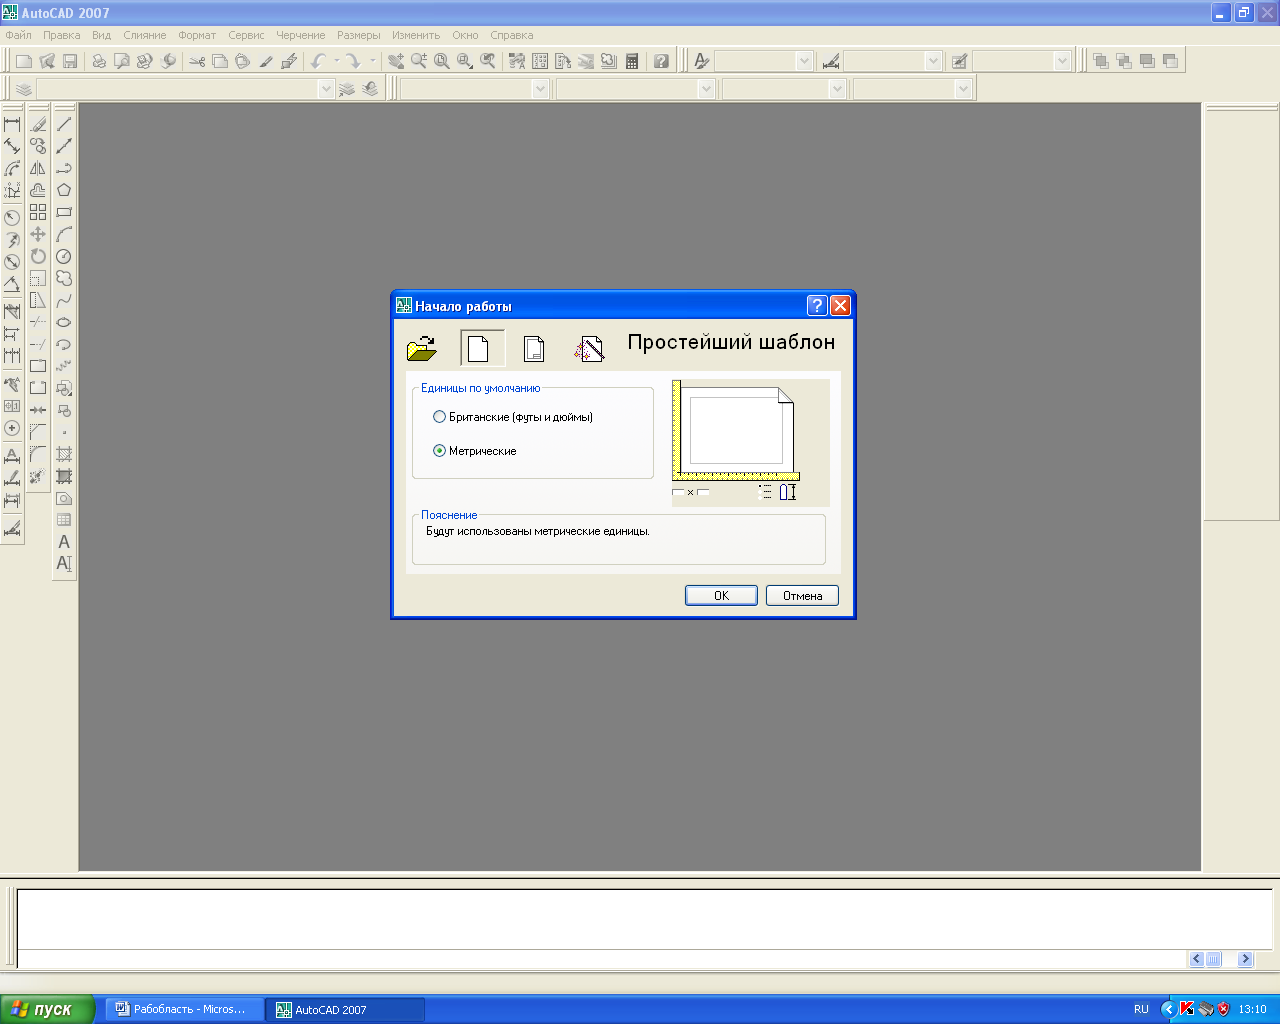Click the Отмена button
1280x1024 pixels.
(802, 595)
